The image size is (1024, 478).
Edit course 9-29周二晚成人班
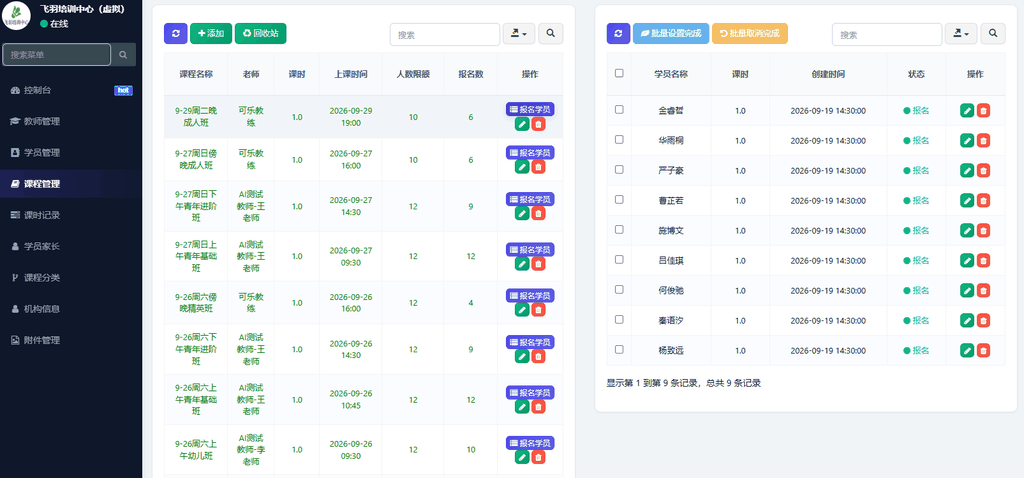tap(522, 124)
